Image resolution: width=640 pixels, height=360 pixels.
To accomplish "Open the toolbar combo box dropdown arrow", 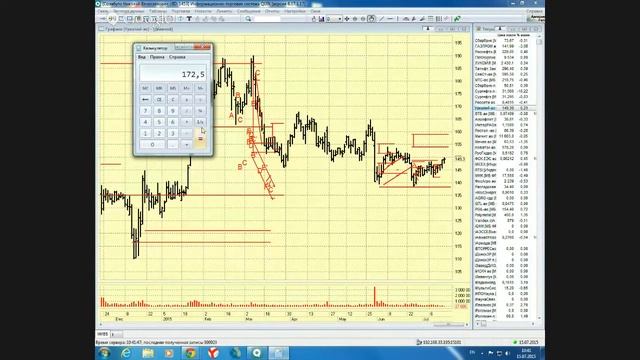I will tap(340, 19).
